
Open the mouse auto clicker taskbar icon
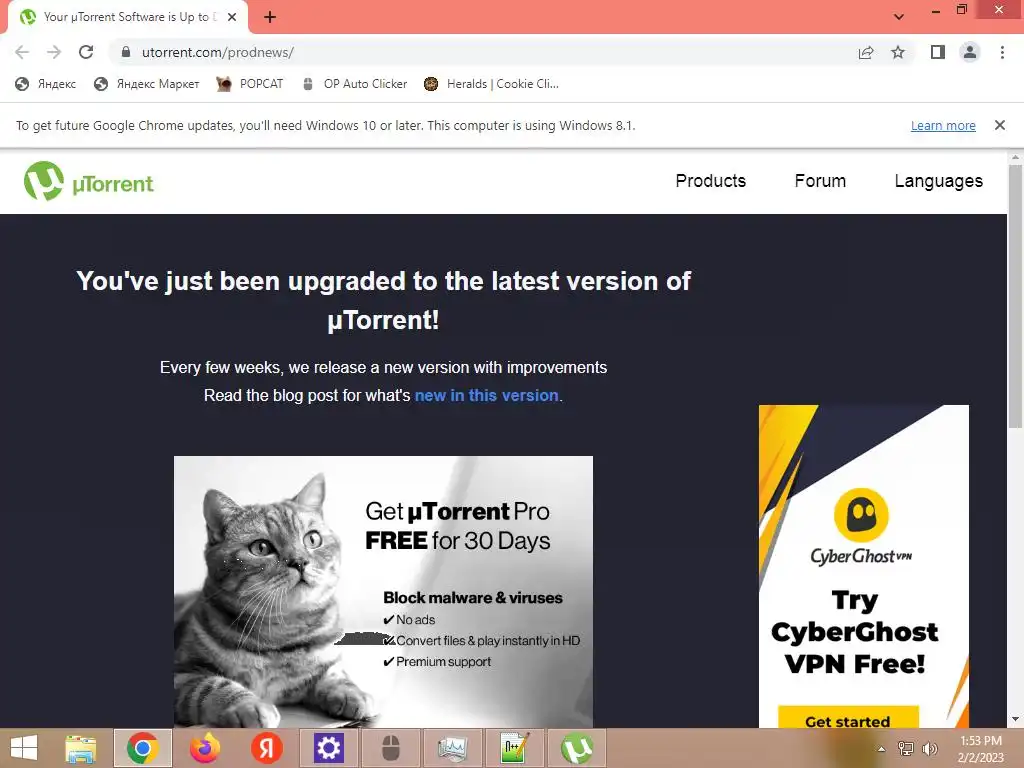(x=391, y=748)
